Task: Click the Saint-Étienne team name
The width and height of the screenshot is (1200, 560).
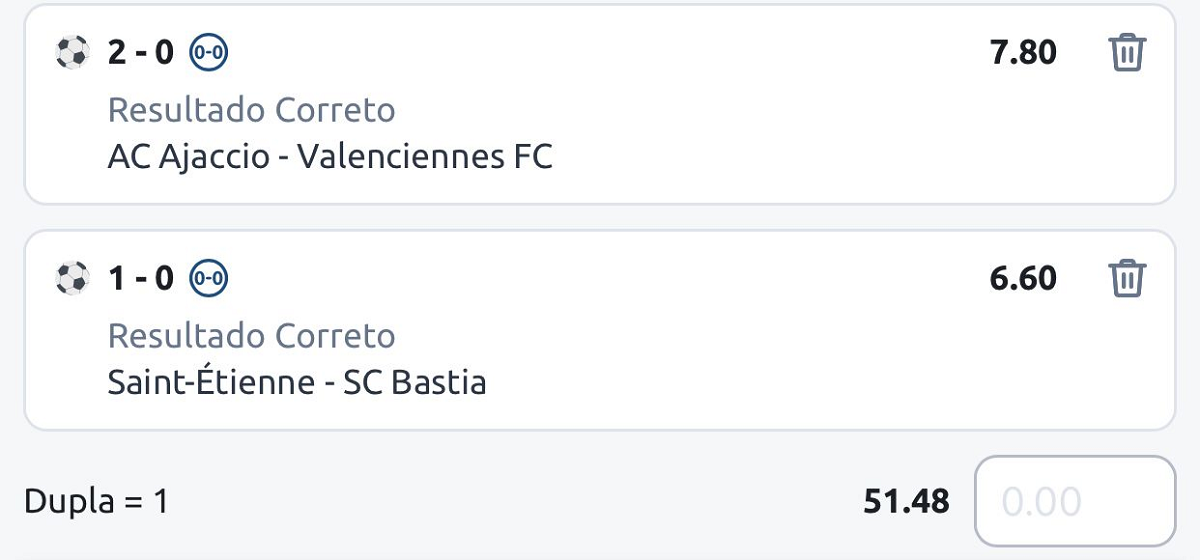Action: tap(211, 383)
